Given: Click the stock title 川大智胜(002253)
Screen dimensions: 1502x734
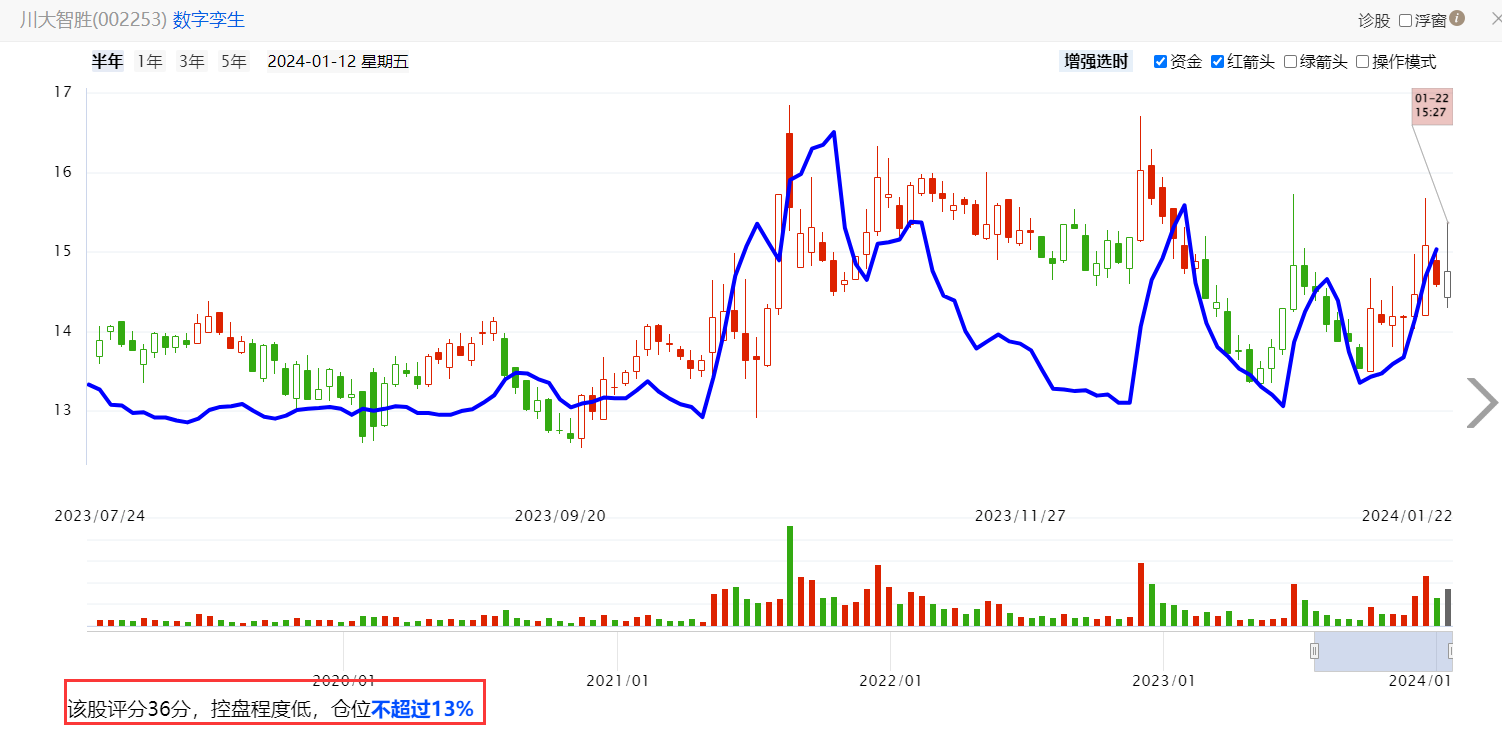Looking at the screenshot, I should pos(93,20).
